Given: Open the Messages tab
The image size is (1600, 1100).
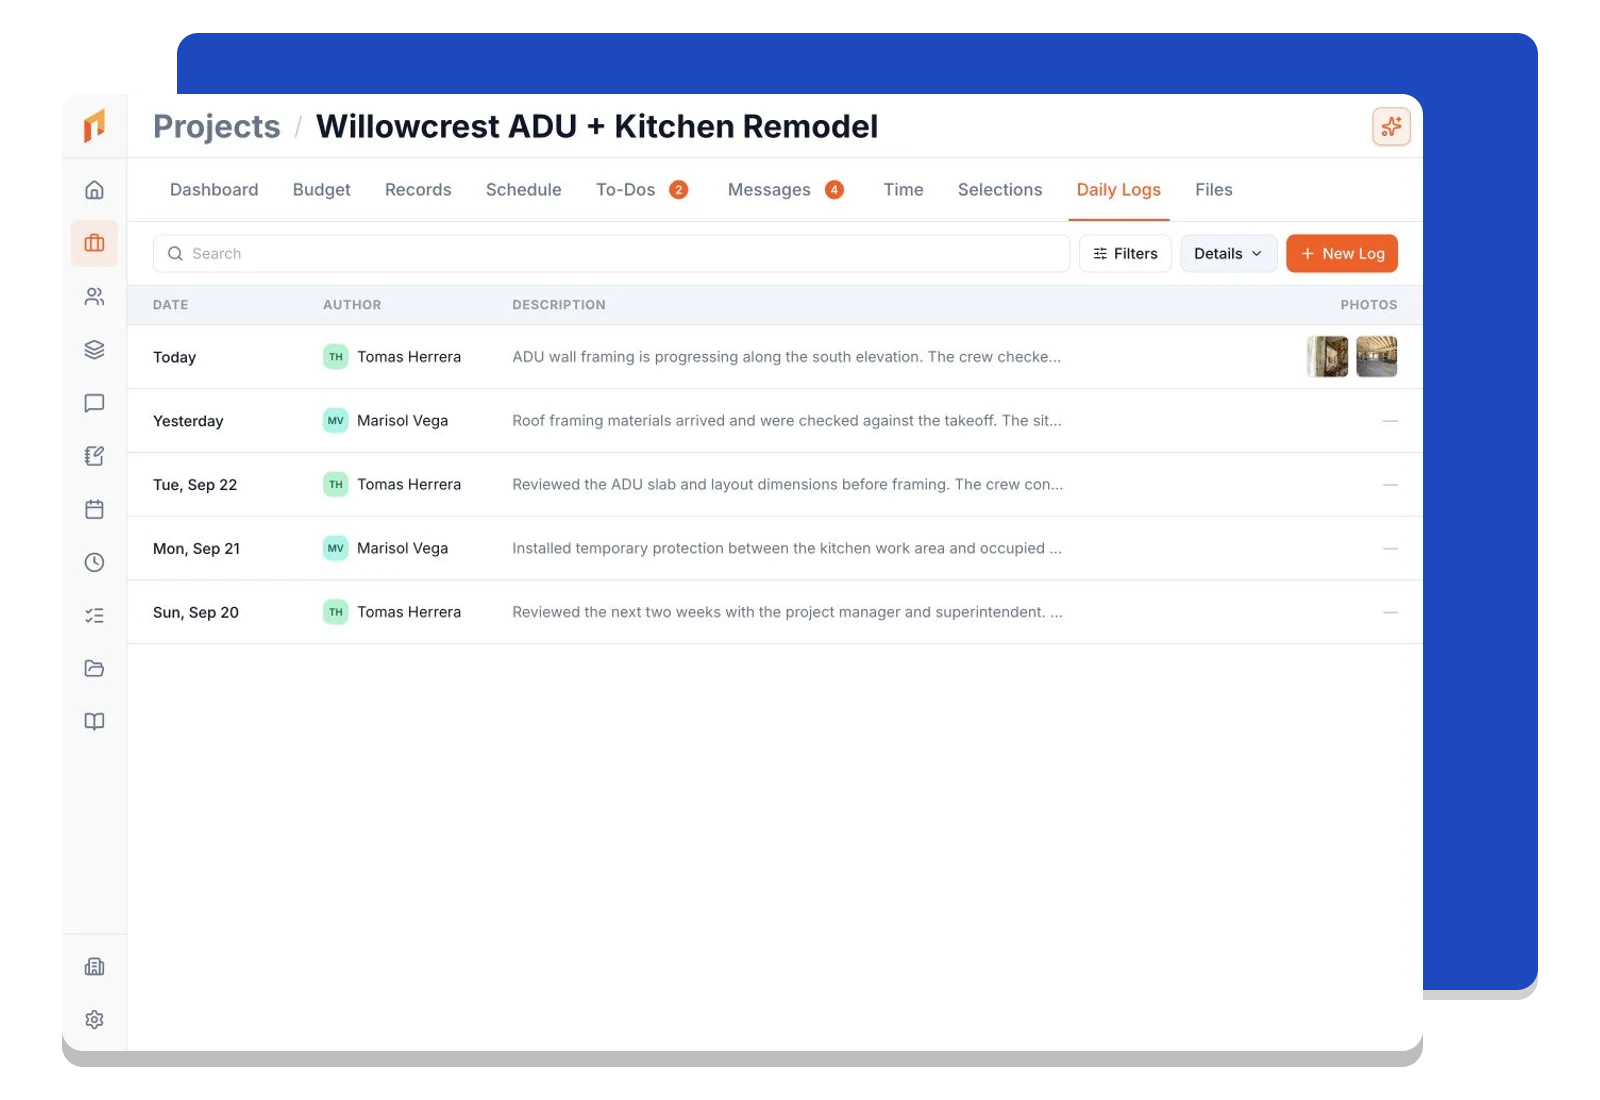Looking at the screenshot, I should click(x=786, y=190).
